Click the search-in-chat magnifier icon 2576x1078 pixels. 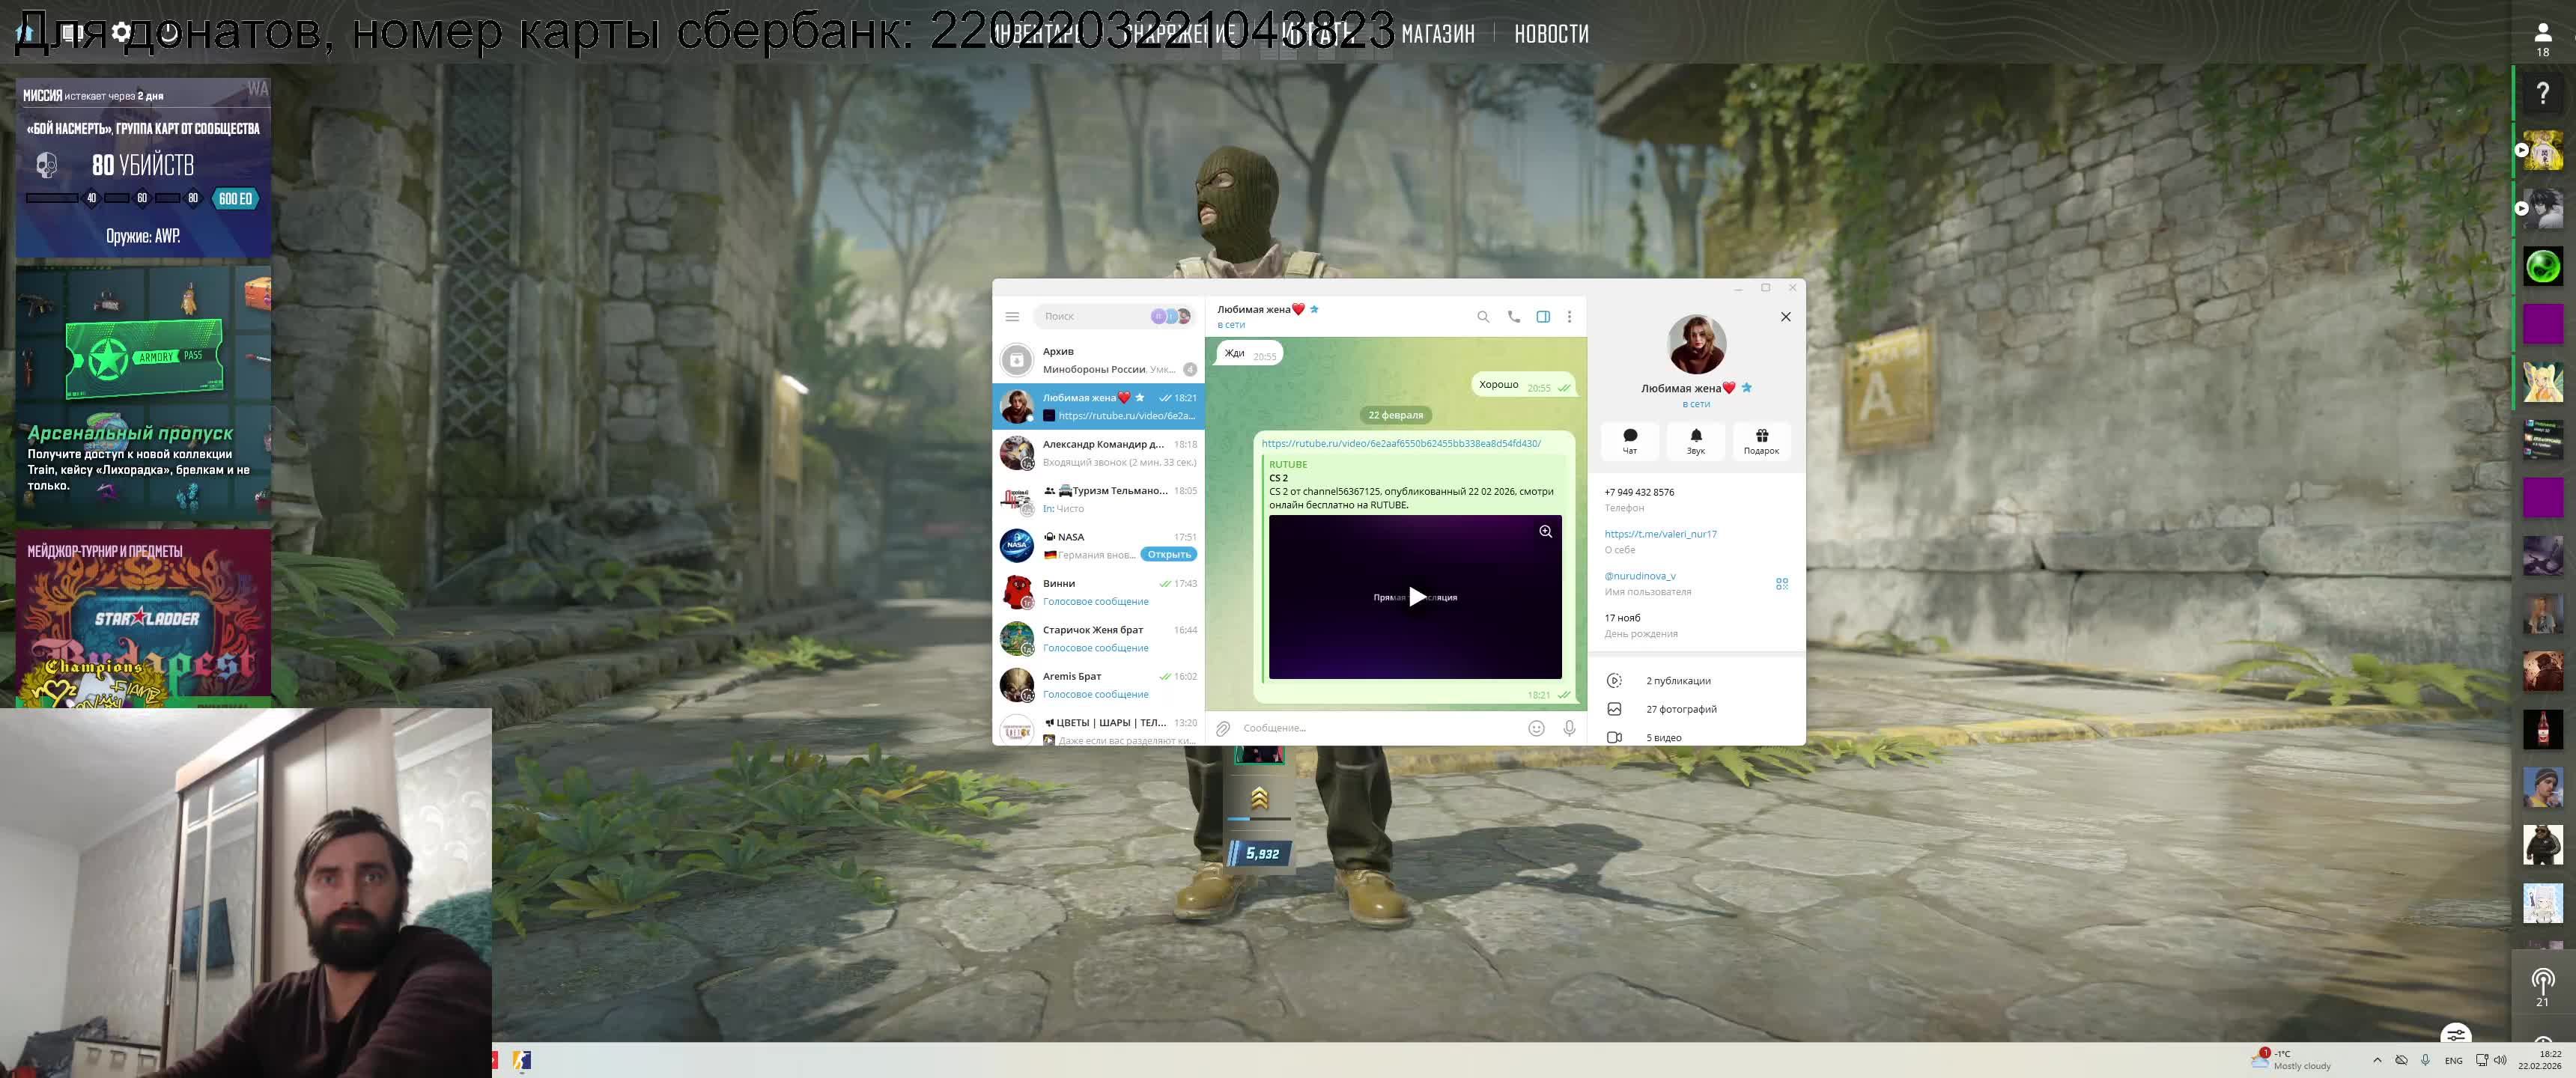[1483, 317]
